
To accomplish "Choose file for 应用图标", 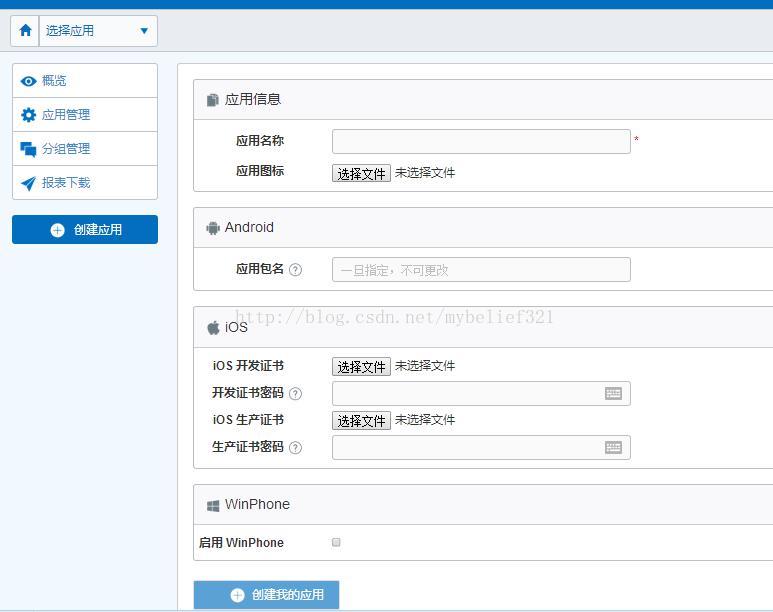I will (361, 173).
